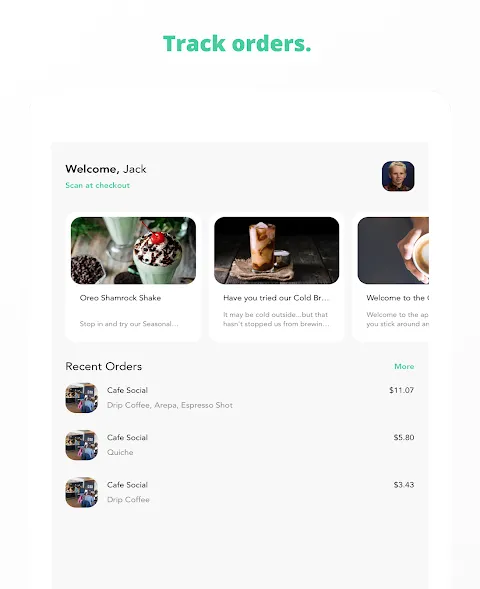
Task: Show More recent orders
Action: pos(404,366)
